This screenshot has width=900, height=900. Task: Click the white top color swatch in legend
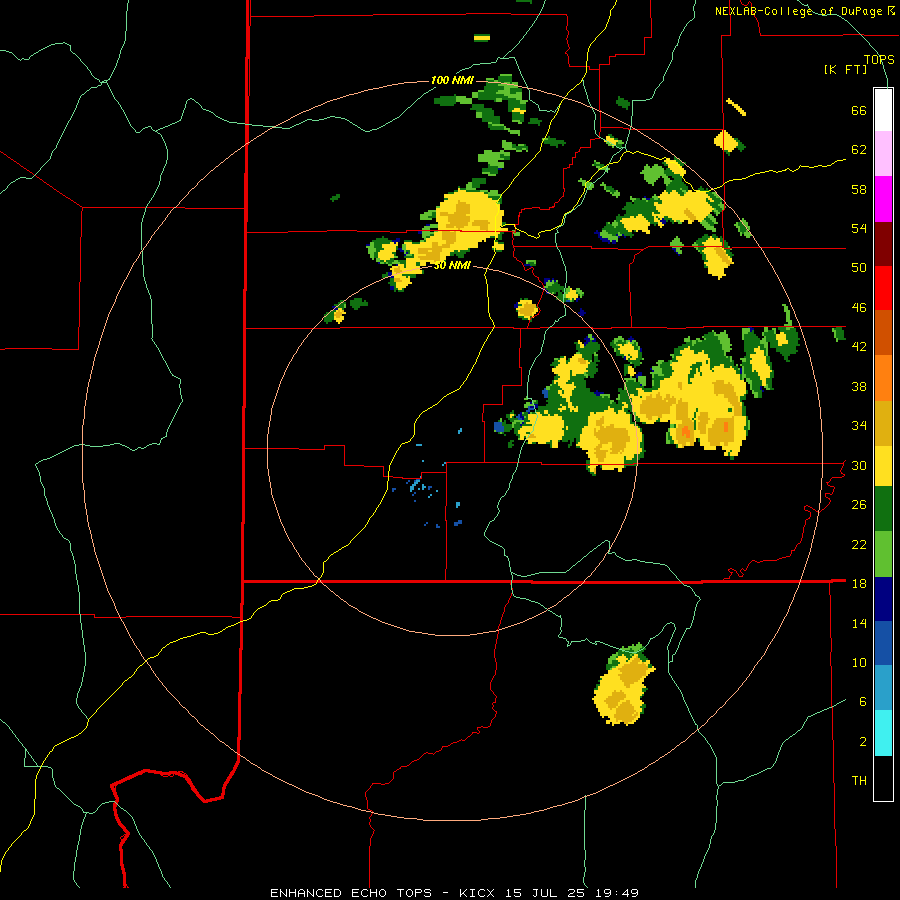(883, 110)
